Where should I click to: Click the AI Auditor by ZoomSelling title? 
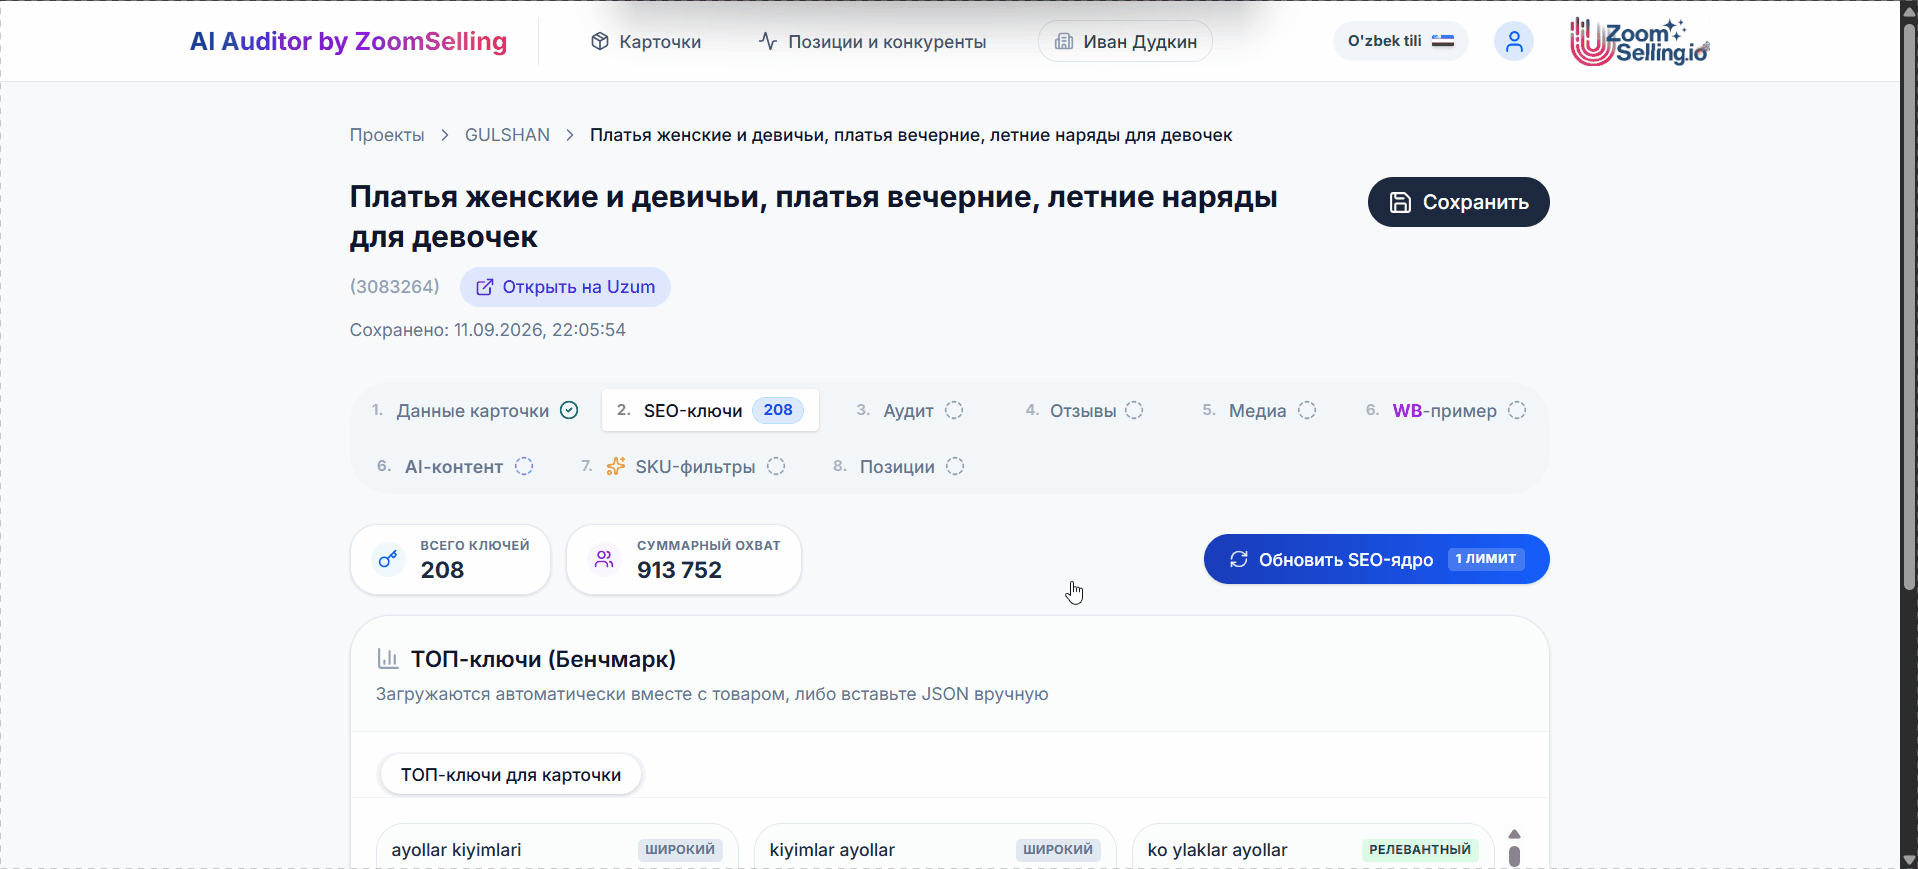tap(349, 41)
